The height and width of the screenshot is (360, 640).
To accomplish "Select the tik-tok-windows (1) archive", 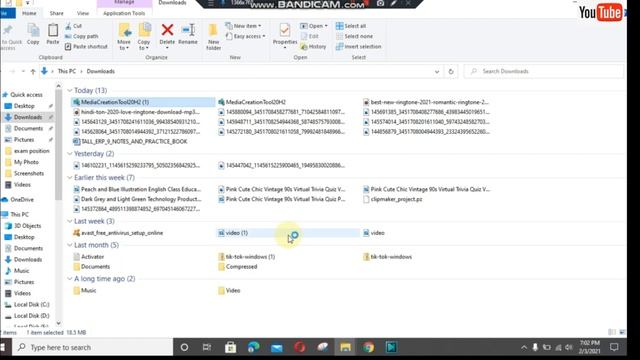I will (246, 257).
